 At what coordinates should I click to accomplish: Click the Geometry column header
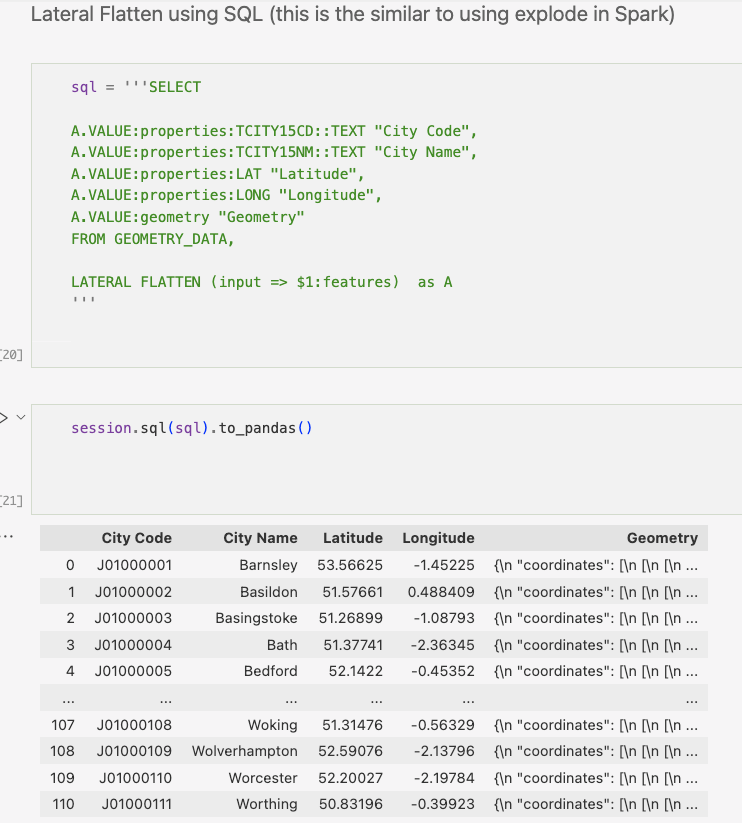[x=662, y=538]
